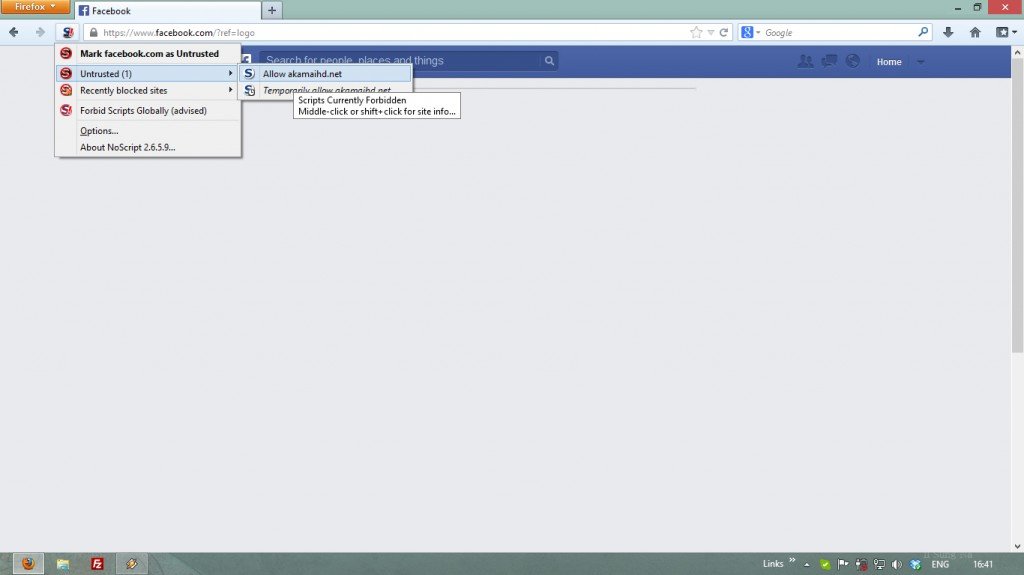The height and width of the screenshot is (575, 1024).
Task: Go back with the back arrow
Action: 14,32
